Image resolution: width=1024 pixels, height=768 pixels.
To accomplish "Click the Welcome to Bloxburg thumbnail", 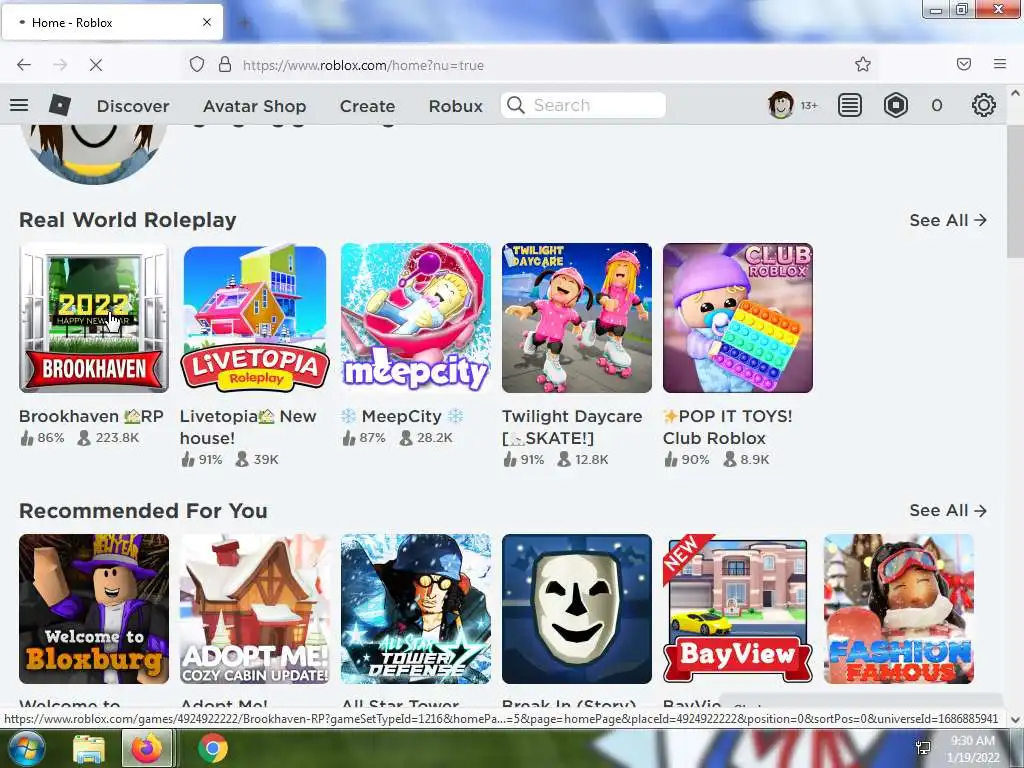I will tap(94, 609).
